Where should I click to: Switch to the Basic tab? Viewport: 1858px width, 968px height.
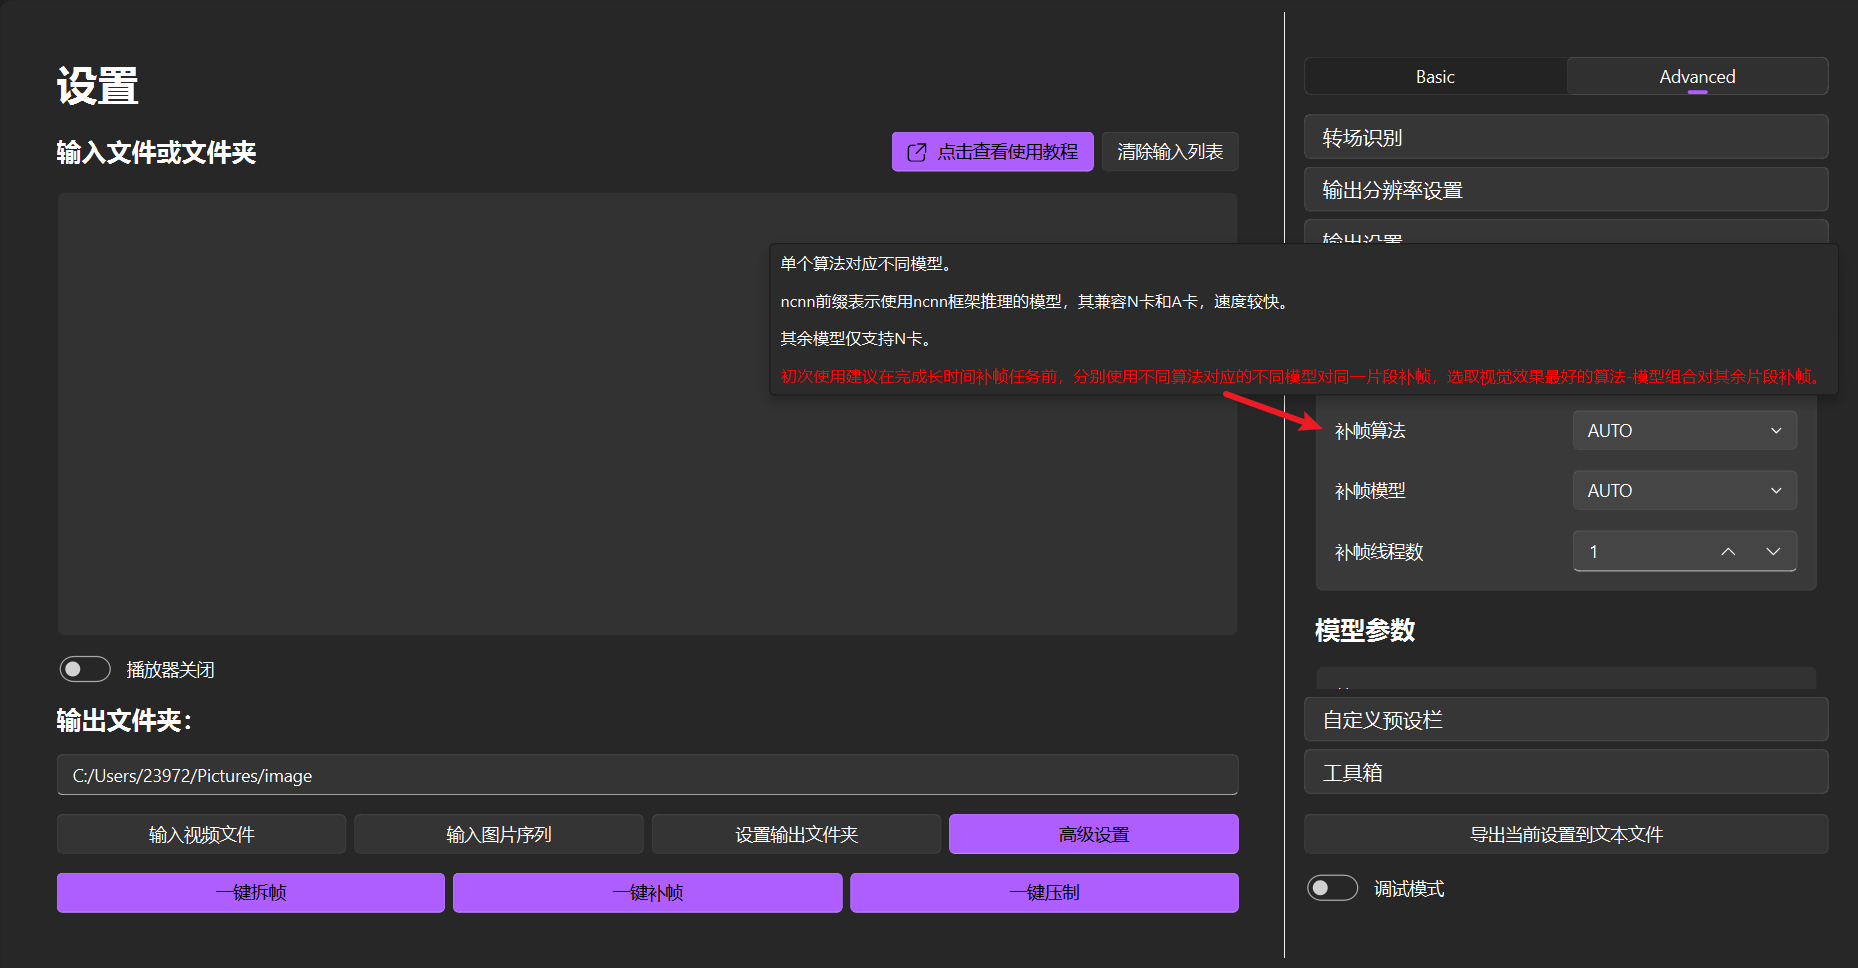(1435, 77)
